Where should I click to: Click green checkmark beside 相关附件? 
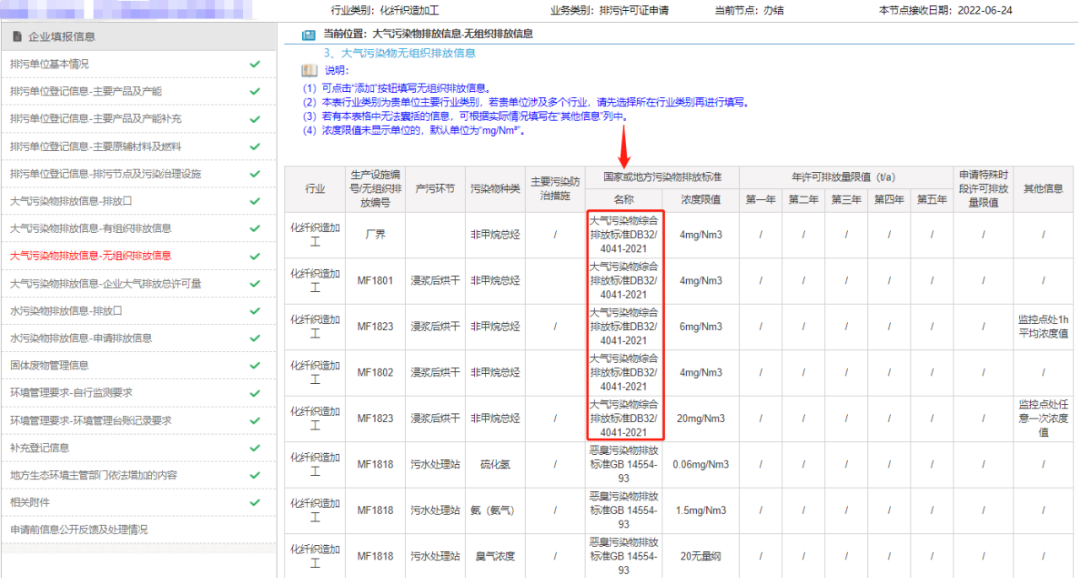pos(255,502)
